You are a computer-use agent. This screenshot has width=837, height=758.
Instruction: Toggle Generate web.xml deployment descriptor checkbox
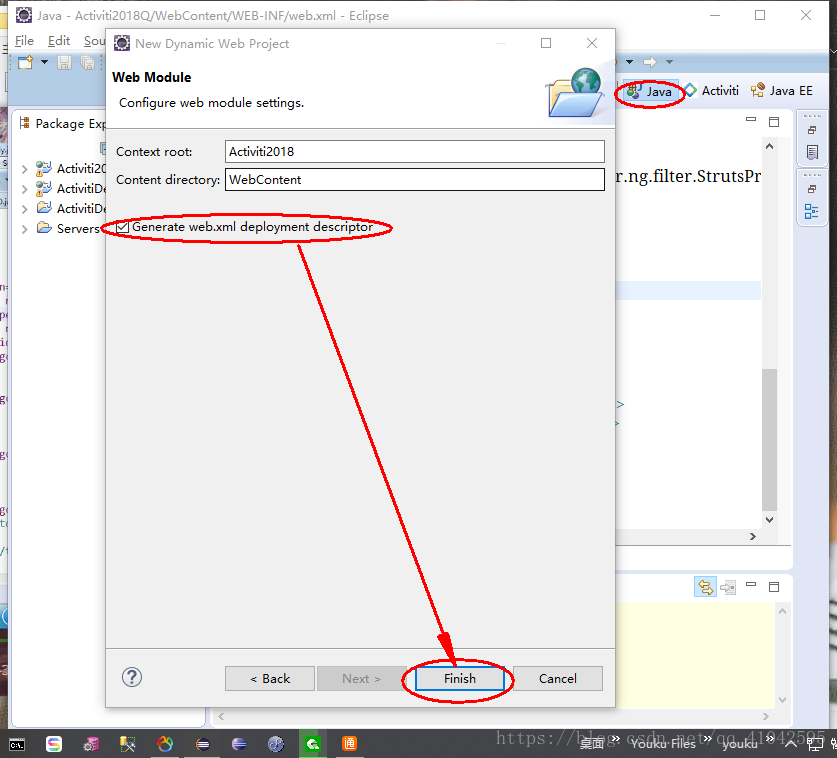coord(122,227)
